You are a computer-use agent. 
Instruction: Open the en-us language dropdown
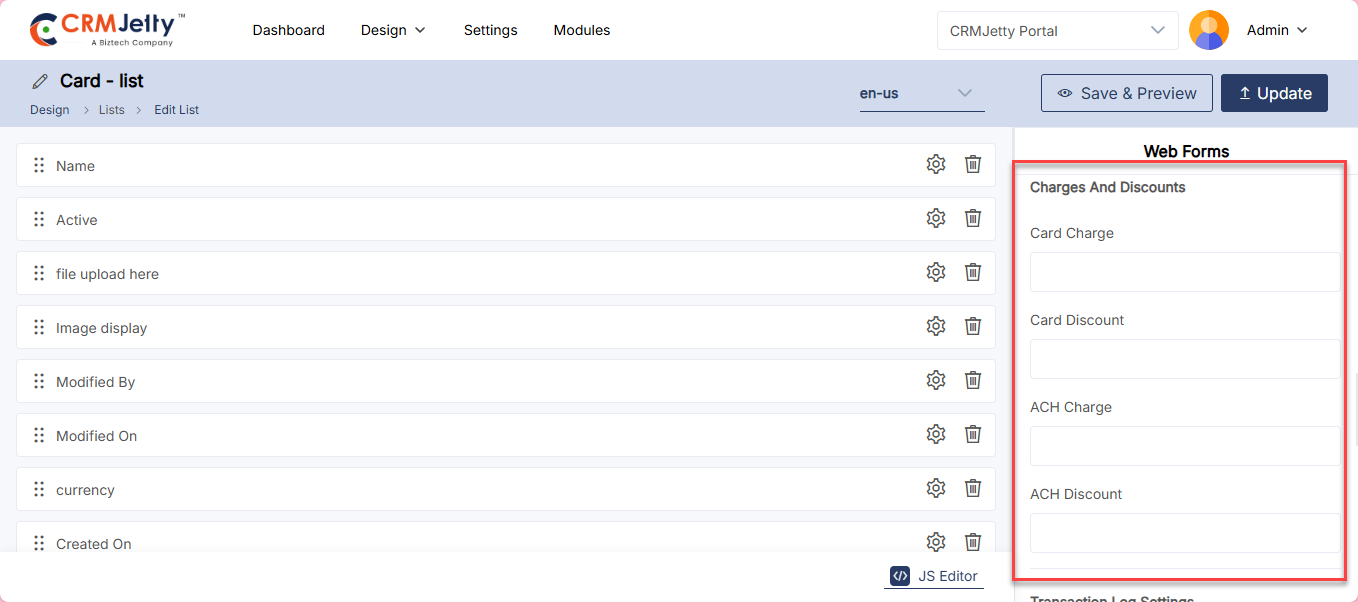pos(921,93)
